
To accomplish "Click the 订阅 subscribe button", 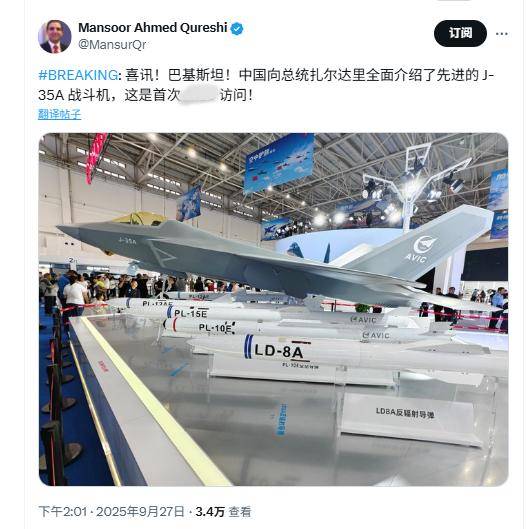I will point(460,33).
